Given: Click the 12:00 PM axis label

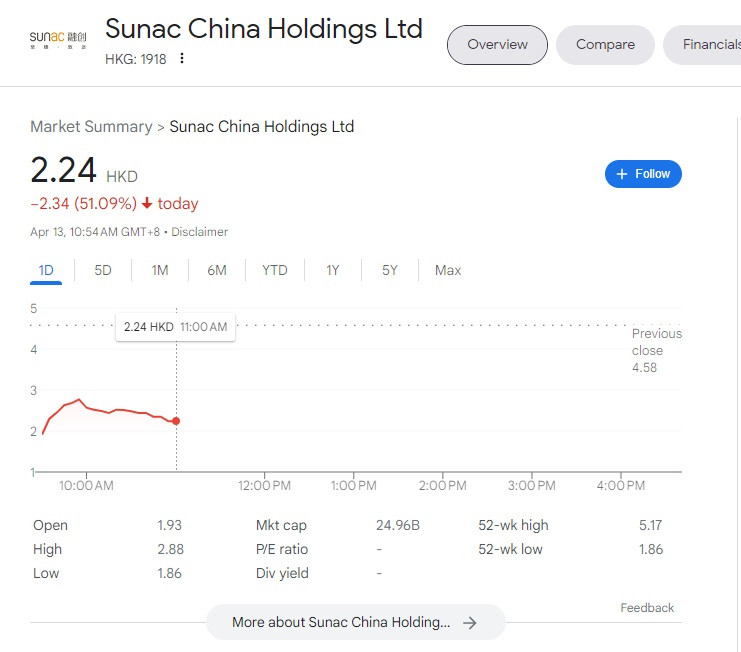Looking at the screenshot, I should (264, 486).
